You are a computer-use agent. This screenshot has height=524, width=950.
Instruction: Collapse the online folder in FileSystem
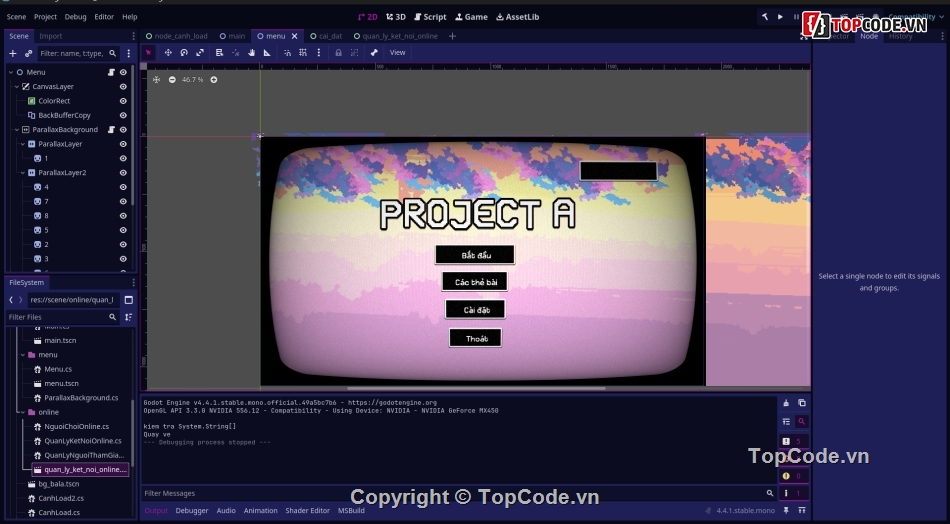point(23,412)
